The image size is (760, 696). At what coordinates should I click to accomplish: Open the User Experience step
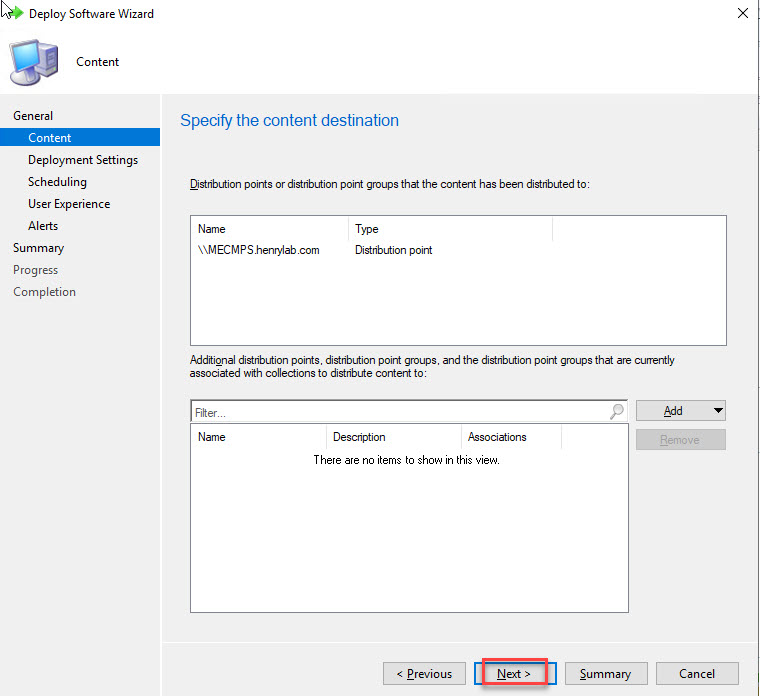69,204
